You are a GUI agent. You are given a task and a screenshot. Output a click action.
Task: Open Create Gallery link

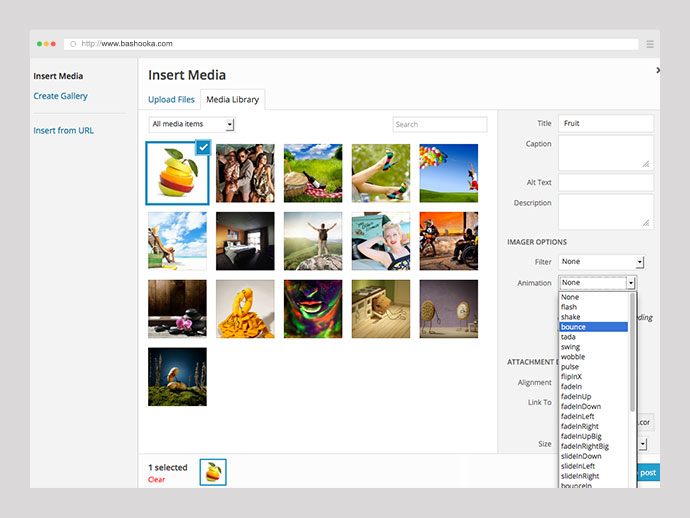pyautogui.click(x=61, y=96)
